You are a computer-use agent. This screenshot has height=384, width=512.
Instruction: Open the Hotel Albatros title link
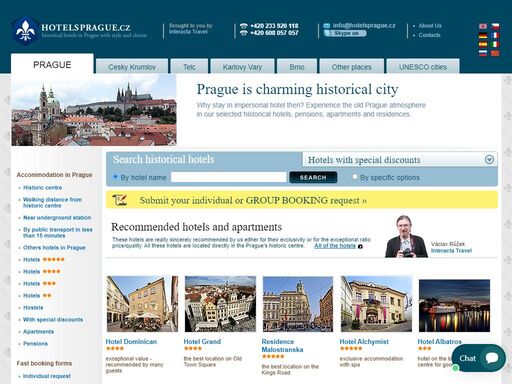click(439, 342)
